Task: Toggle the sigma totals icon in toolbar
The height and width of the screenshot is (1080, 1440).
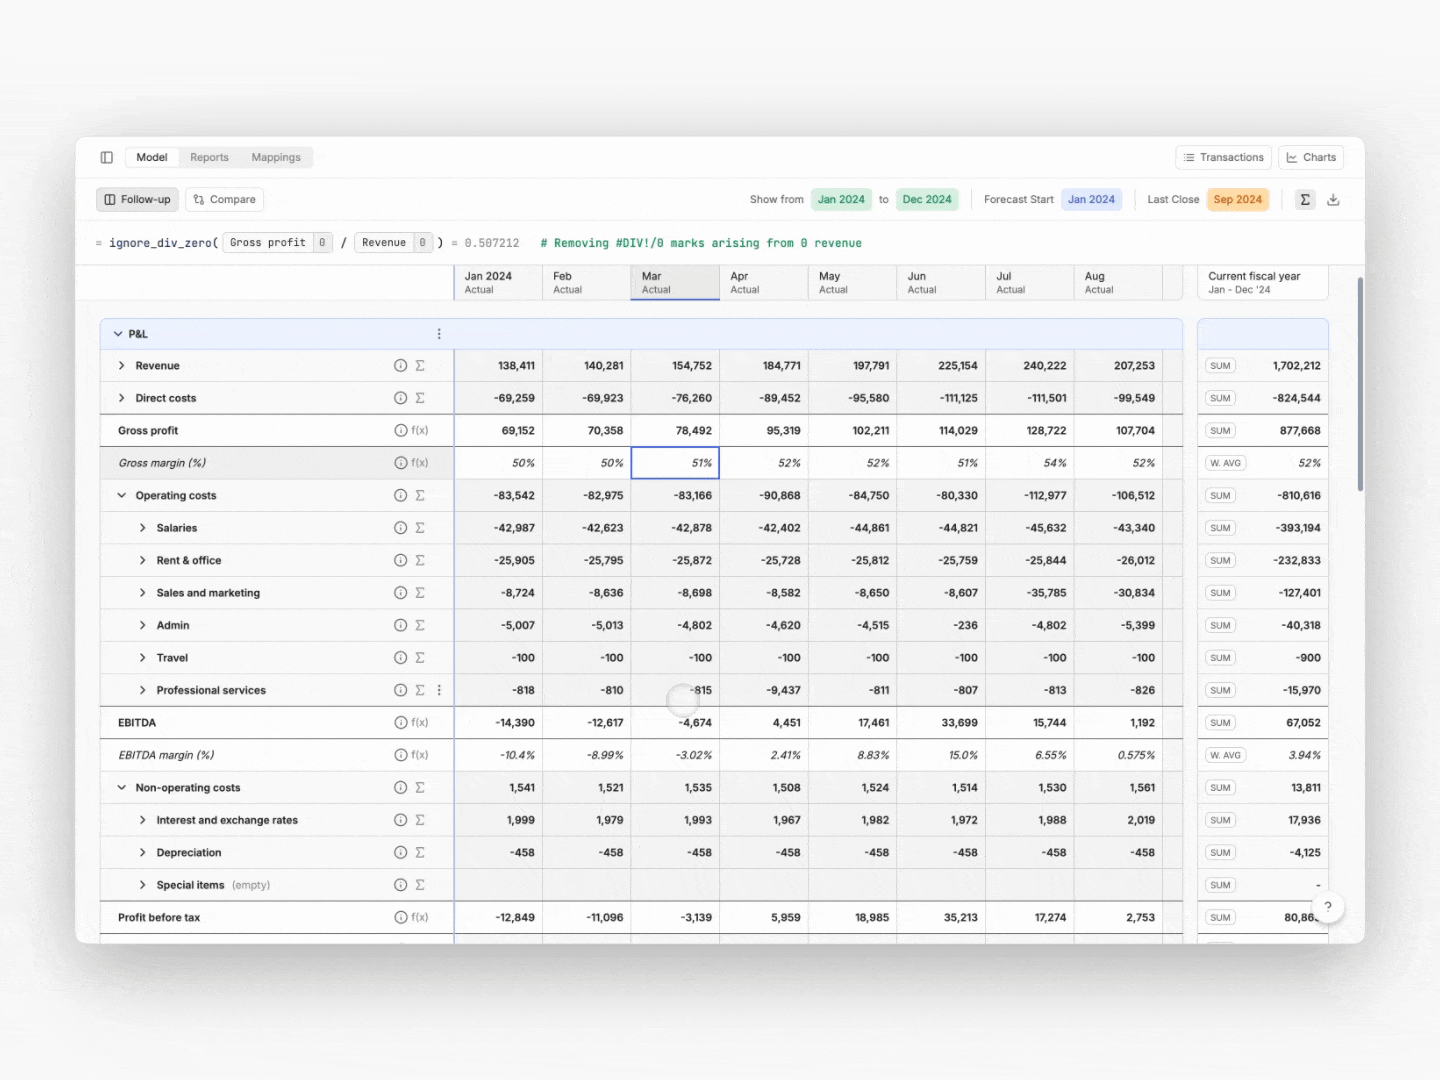Action: tap(1305, 199)
